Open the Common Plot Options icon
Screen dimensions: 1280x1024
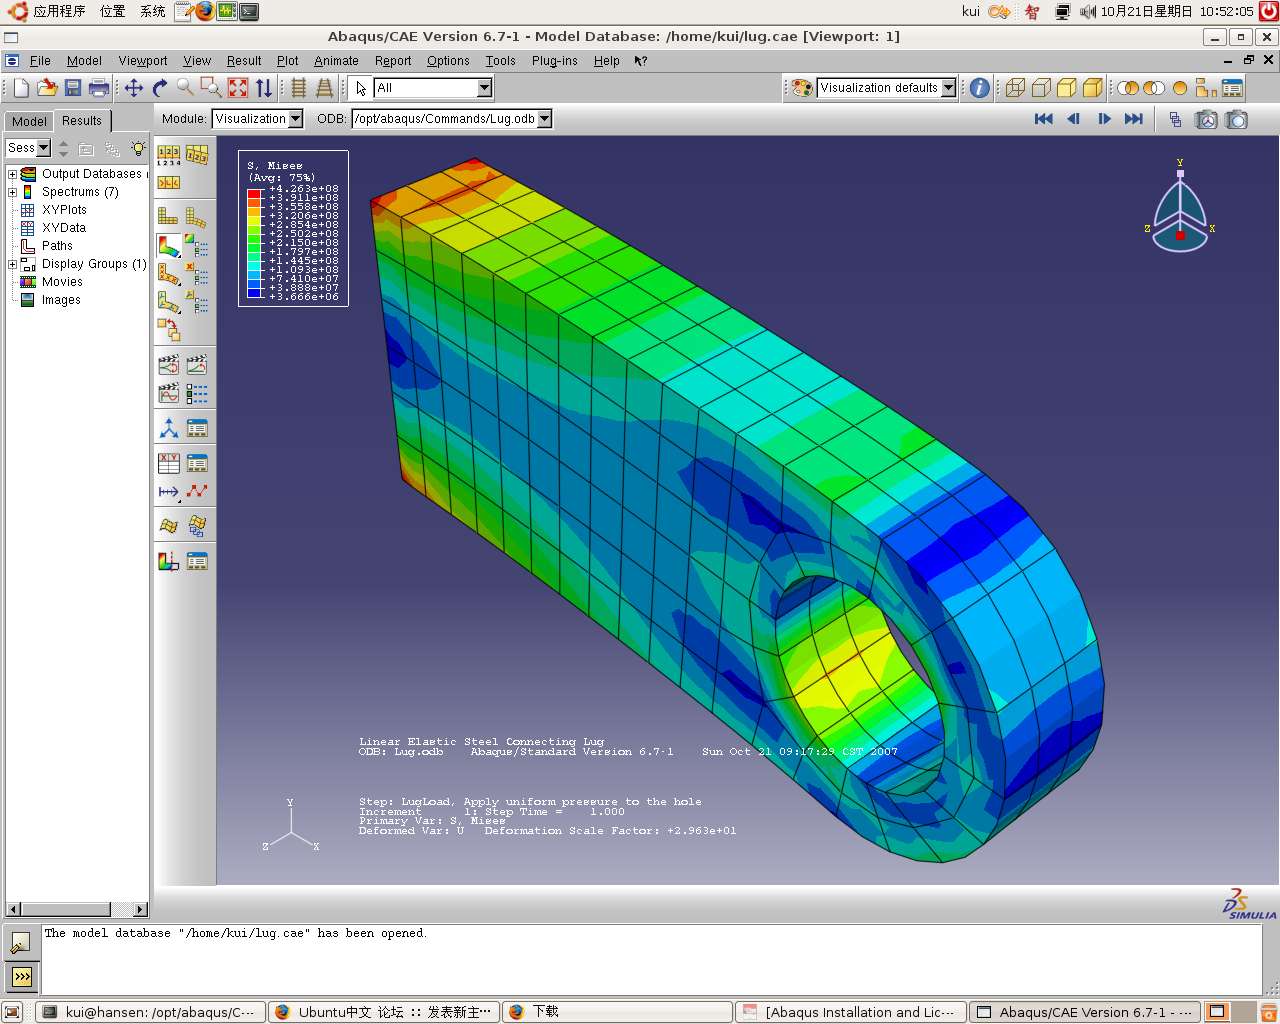coord(169,155)
